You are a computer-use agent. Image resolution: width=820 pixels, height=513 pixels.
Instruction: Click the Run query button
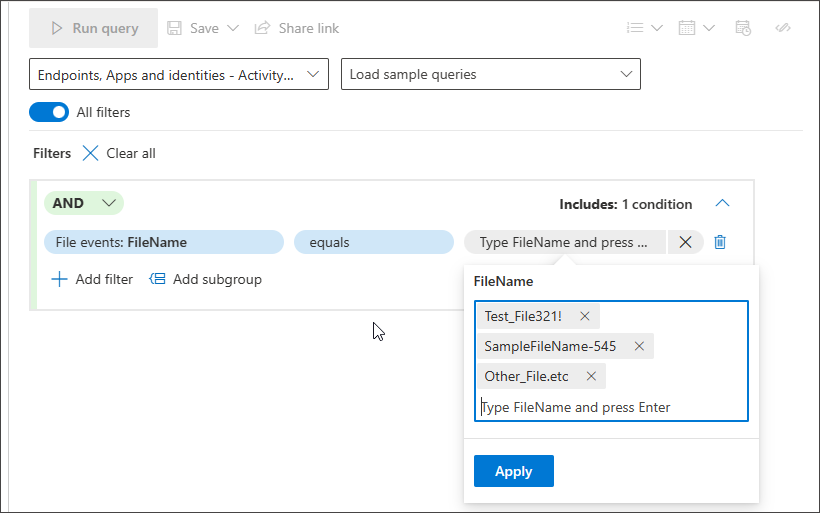tap(94, 28)
